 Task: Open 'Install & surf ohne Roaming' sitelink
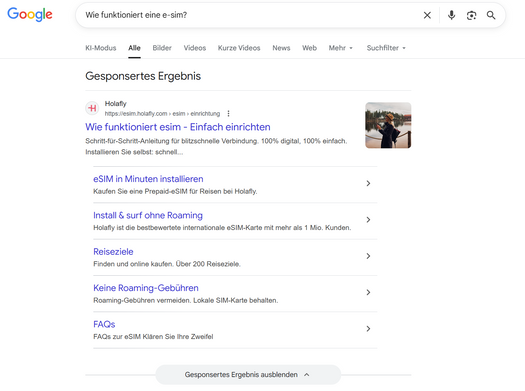(x=148, y=215)
